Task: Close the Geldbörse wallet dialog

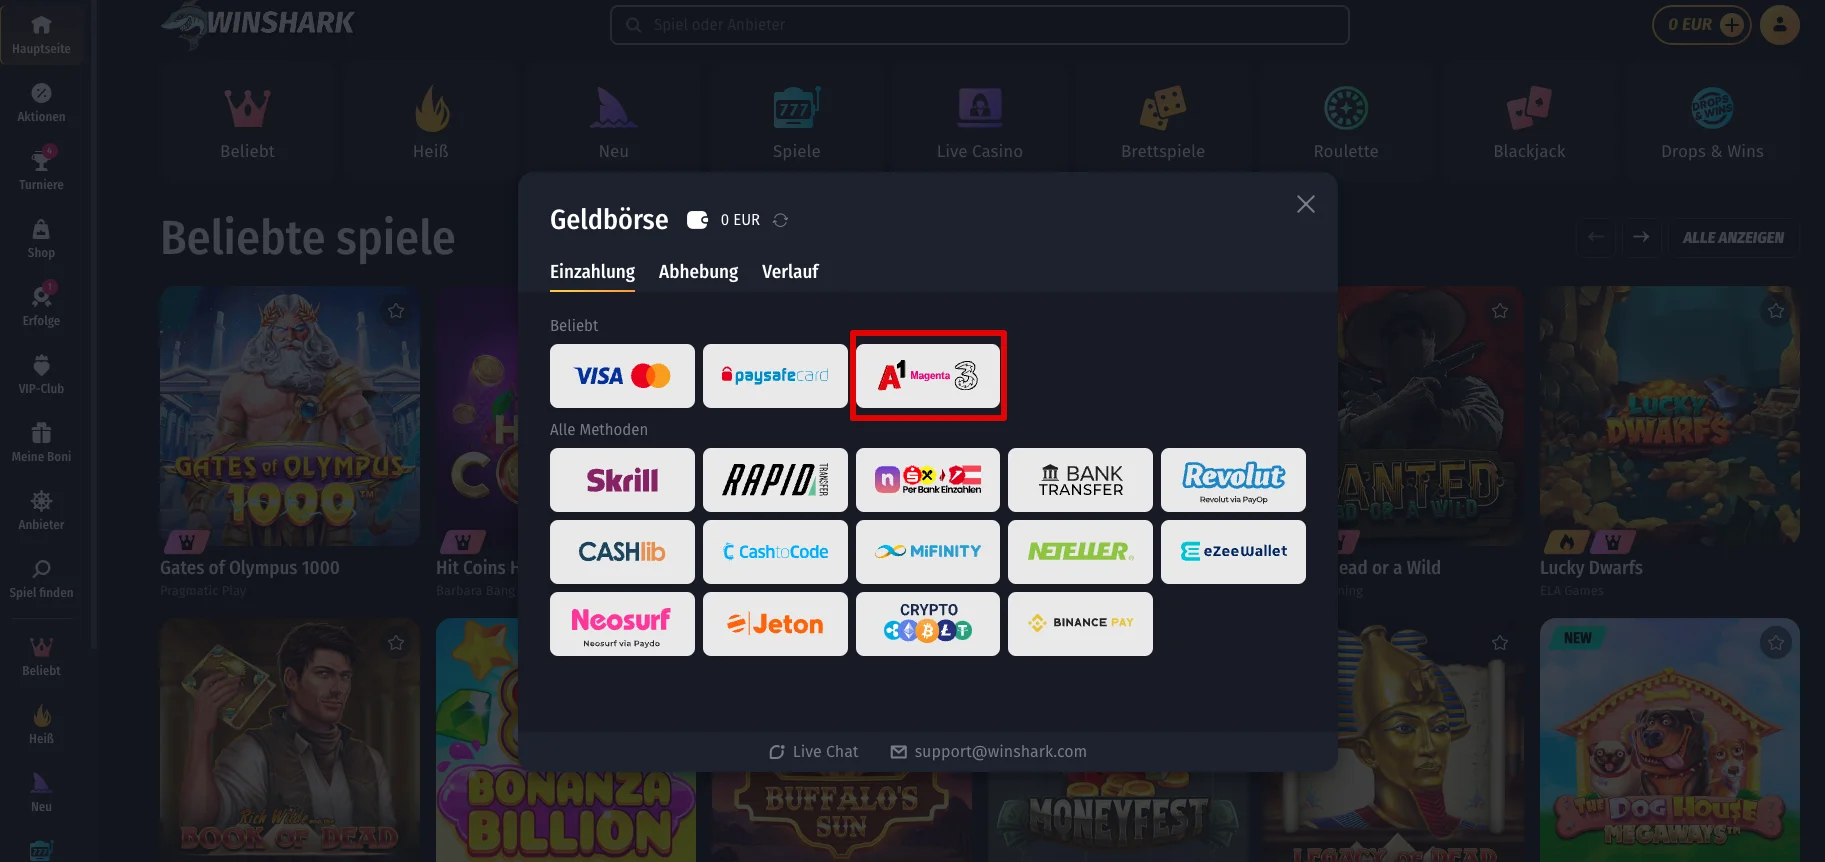Action: click(x=1306, y=204)
